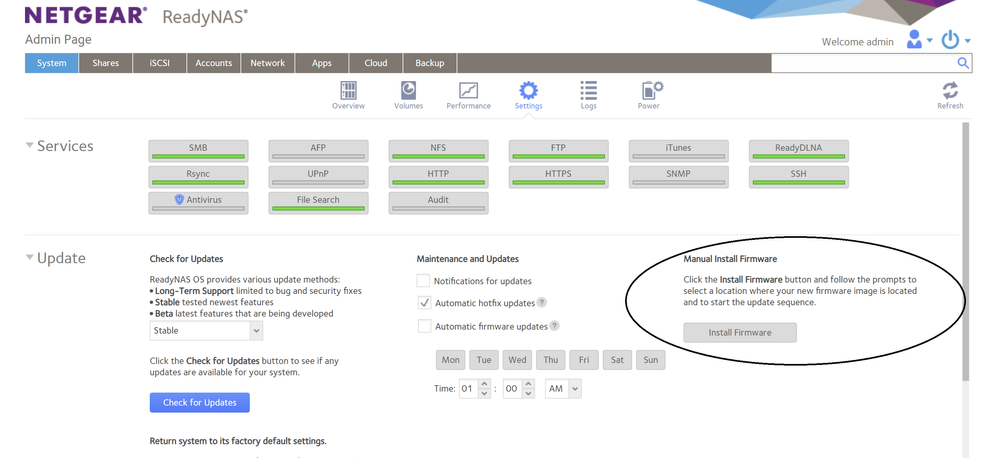Decrease the minute stepper value

528,393
